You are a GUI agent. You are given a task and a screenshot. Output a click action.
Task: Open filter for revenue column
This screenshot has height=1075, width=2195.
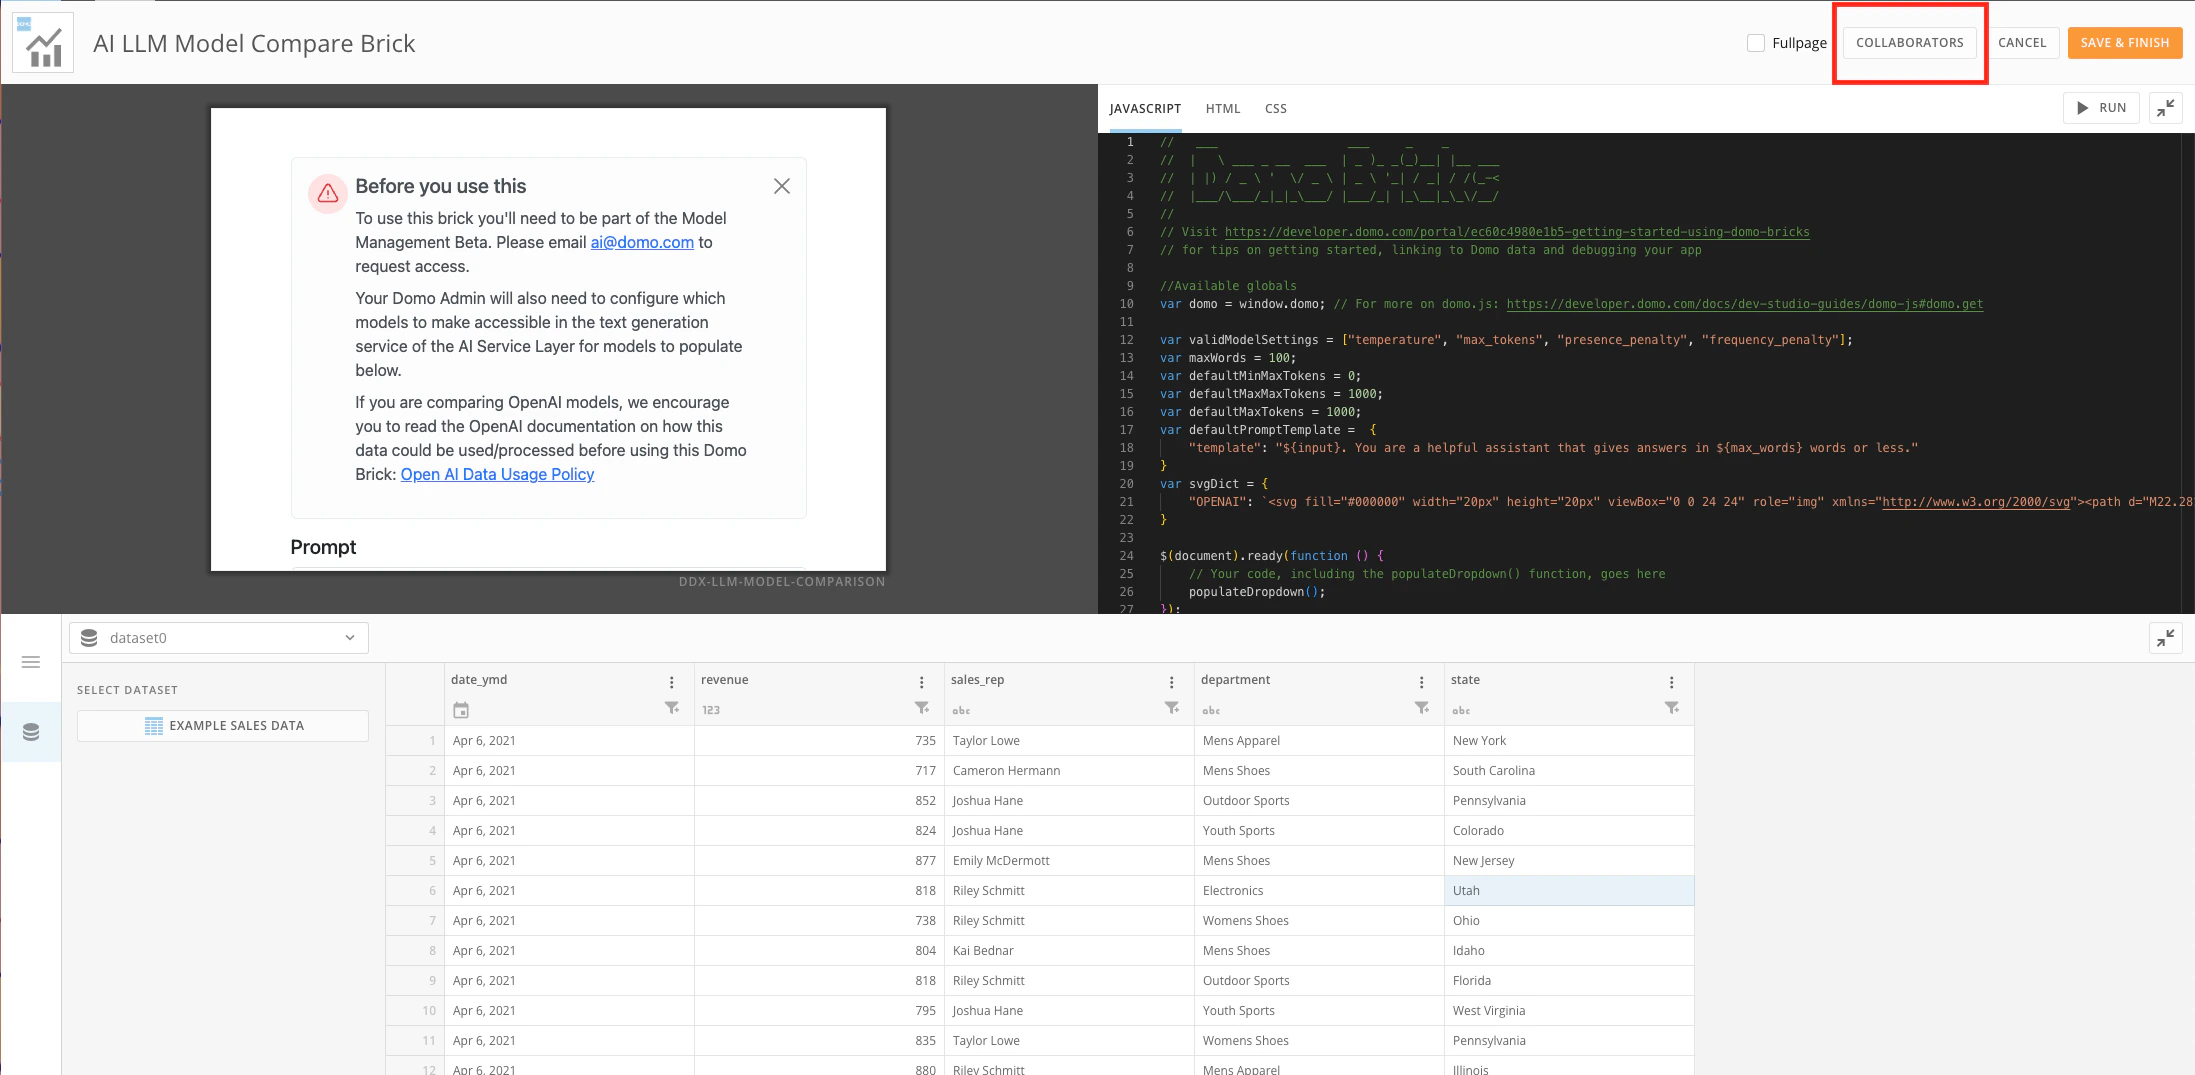(921, 708)
